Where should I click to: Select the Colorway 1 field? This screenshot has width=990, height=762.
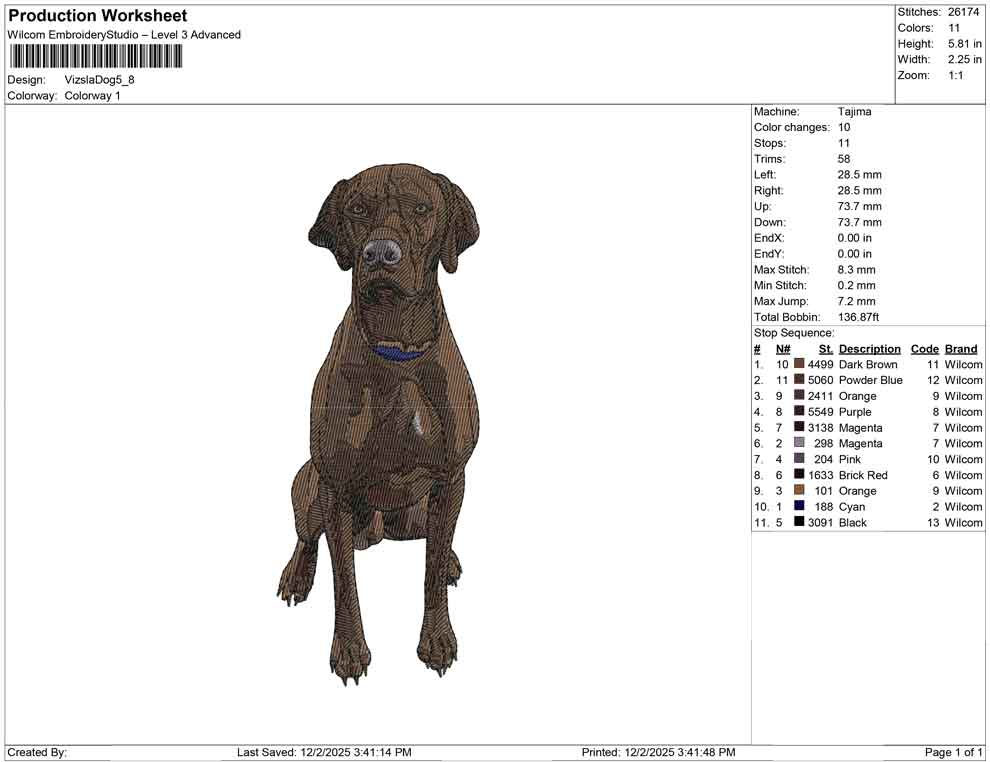[95, 96]
